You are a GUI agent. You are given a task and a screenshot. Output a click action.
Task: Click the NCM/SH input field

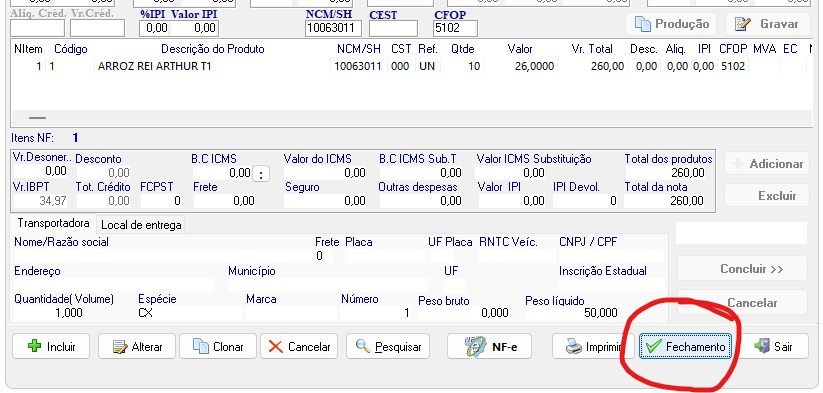tap(333, 28)
